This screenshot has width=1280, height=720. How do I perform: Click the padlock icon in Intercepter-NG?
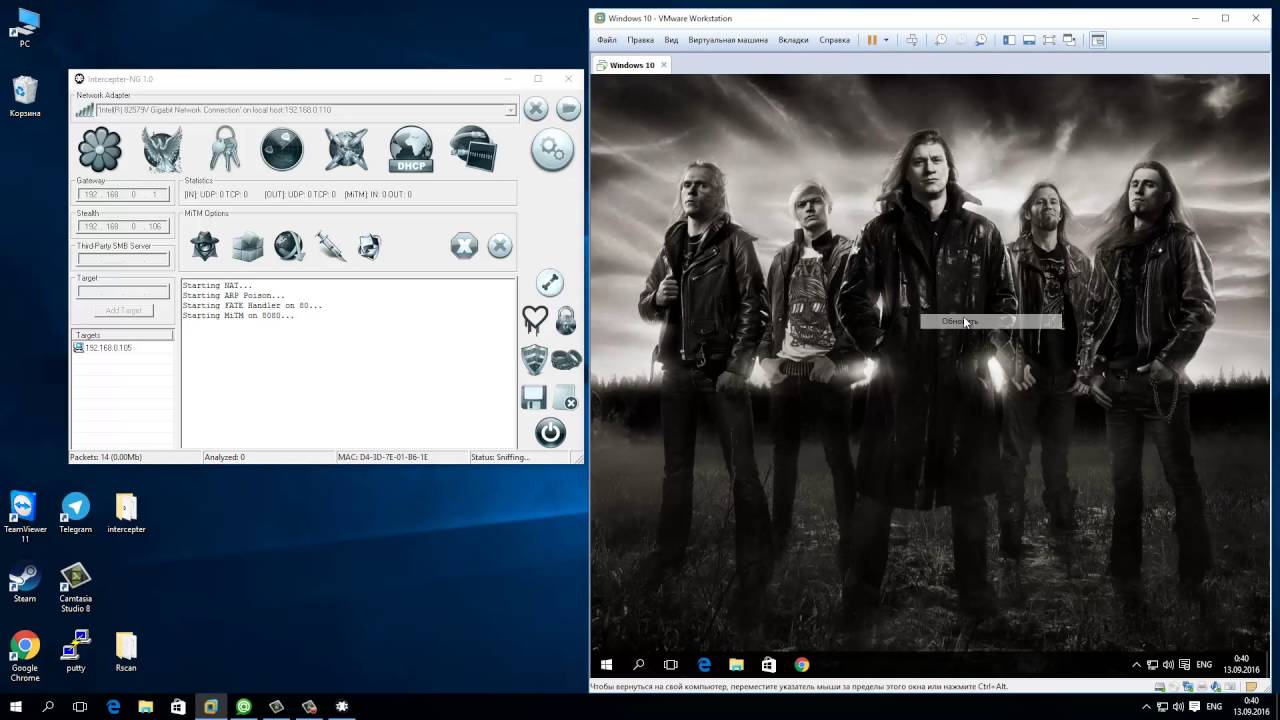click(x=566, y=320)
